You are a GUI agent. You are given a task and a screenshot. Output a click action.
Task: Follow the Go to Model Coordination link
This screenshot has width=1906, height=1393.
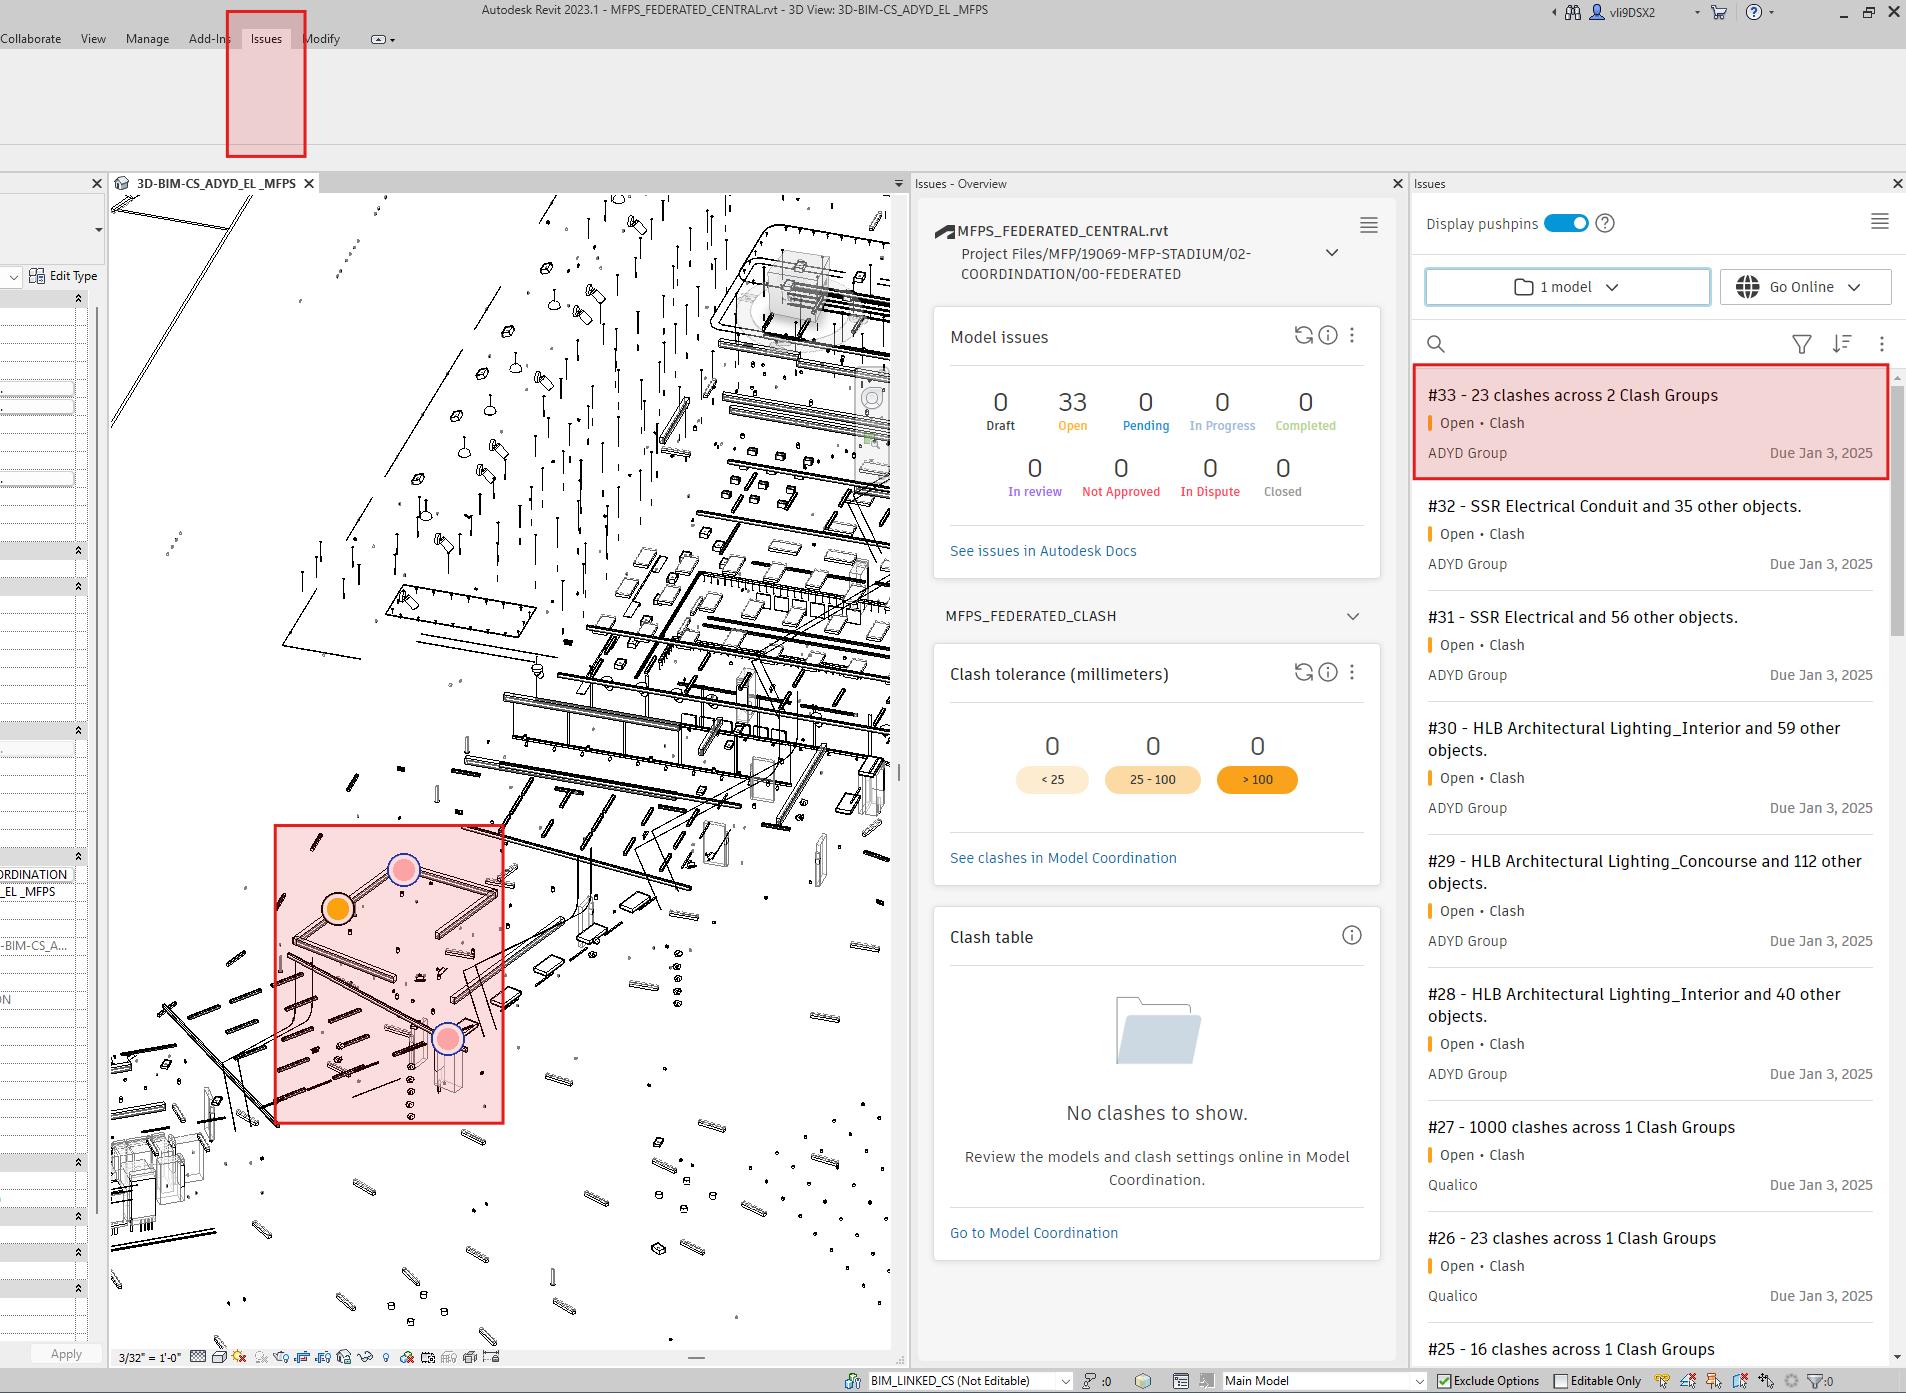tap(1033, 1233)
